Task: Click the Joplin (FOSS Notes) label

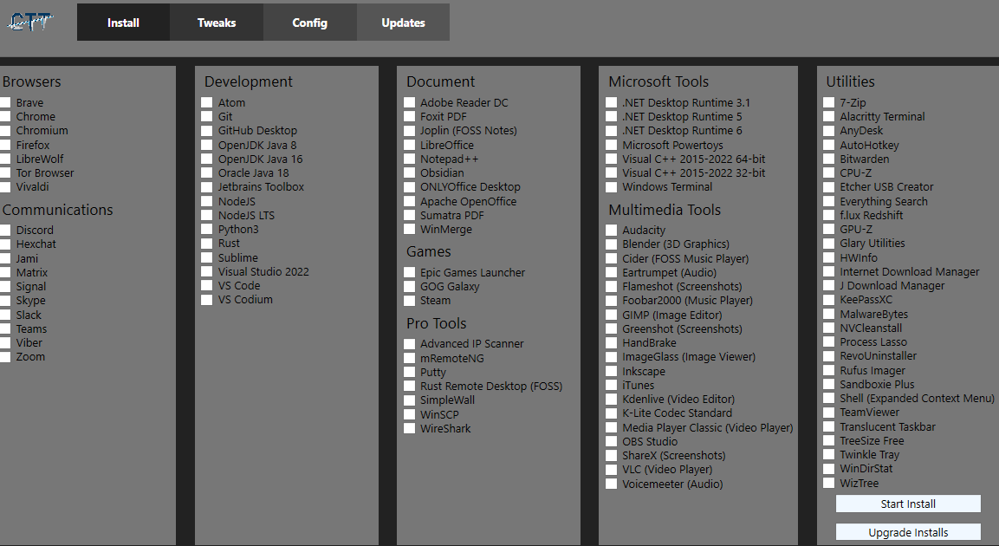Action: [468, 131]
